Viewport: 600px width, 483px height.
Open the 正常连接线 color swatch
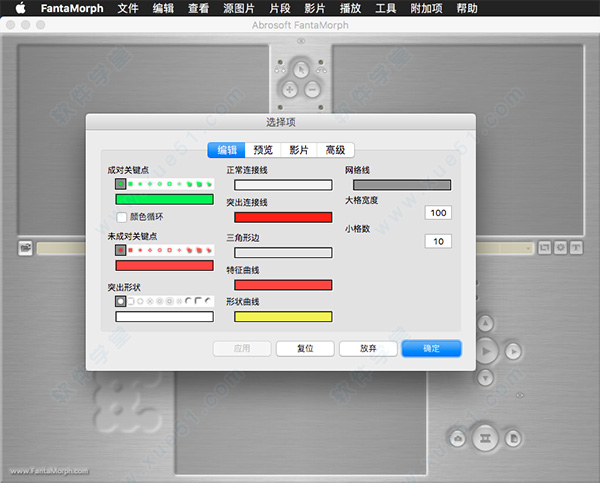[x=283, y=185]
